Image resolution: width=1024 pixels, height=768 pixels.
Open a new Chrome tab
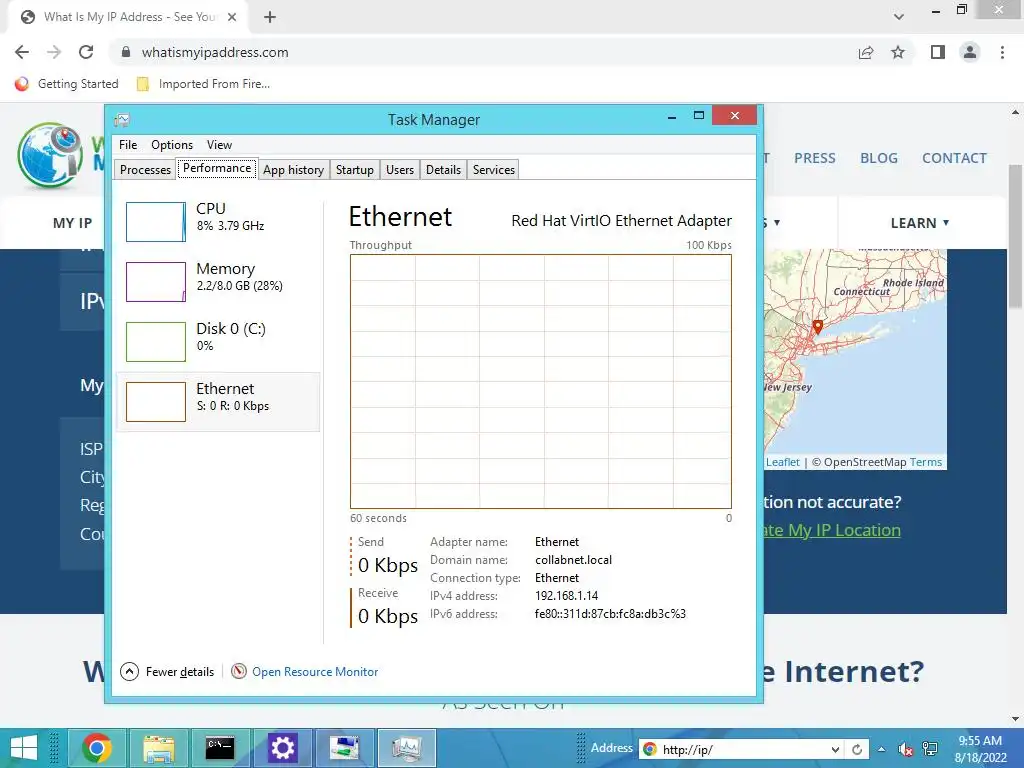click(x=270, y=17)
